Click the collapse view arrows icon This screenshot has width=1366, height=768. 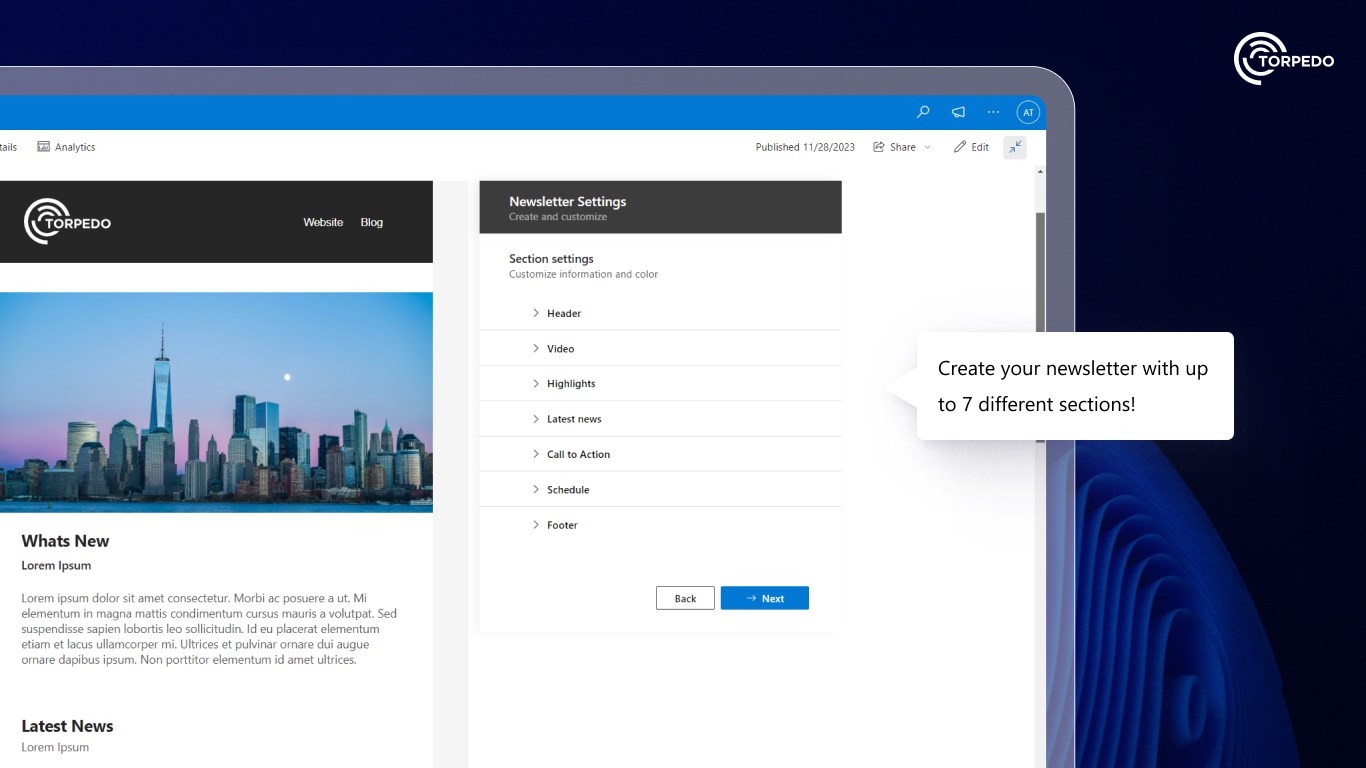tap(1015, 147)
